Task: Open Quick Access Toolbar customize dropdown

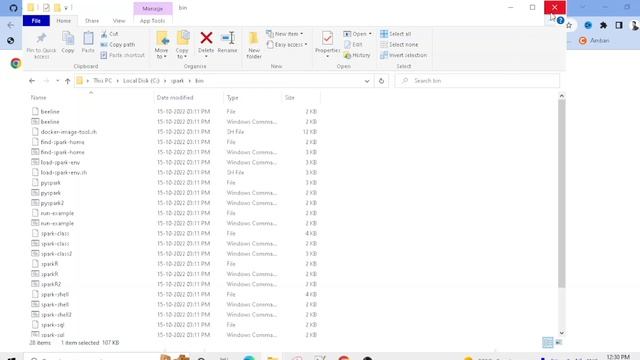Action: [x=66, y=8]
